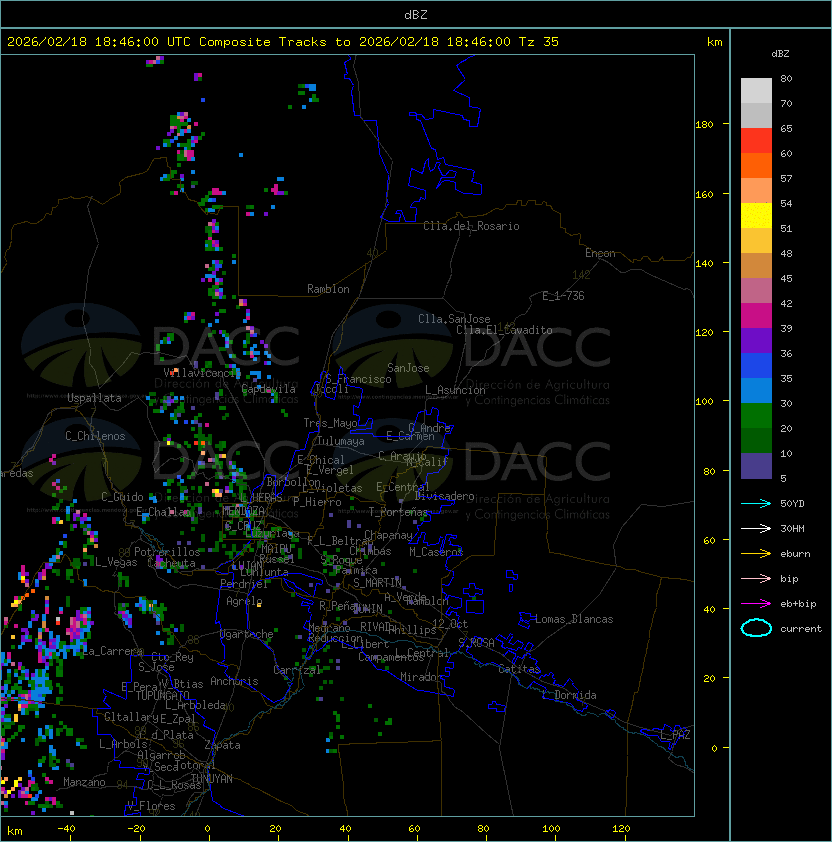Click the L_Dormida map label

pos(569,695)
